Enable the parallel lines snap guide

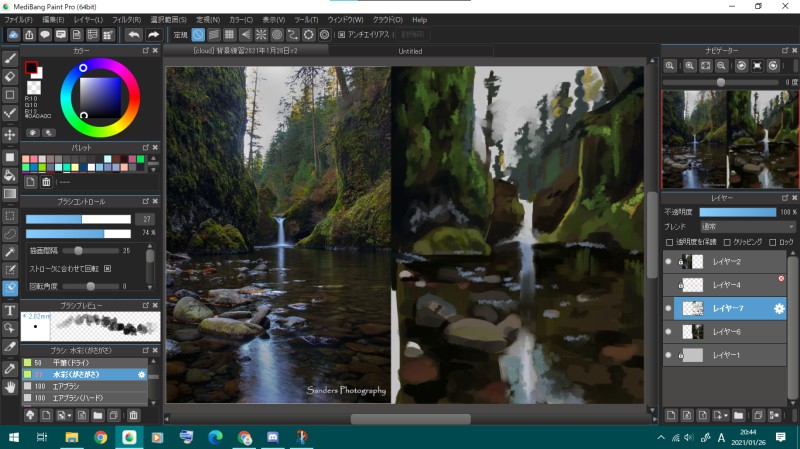(x=214, y=35)
